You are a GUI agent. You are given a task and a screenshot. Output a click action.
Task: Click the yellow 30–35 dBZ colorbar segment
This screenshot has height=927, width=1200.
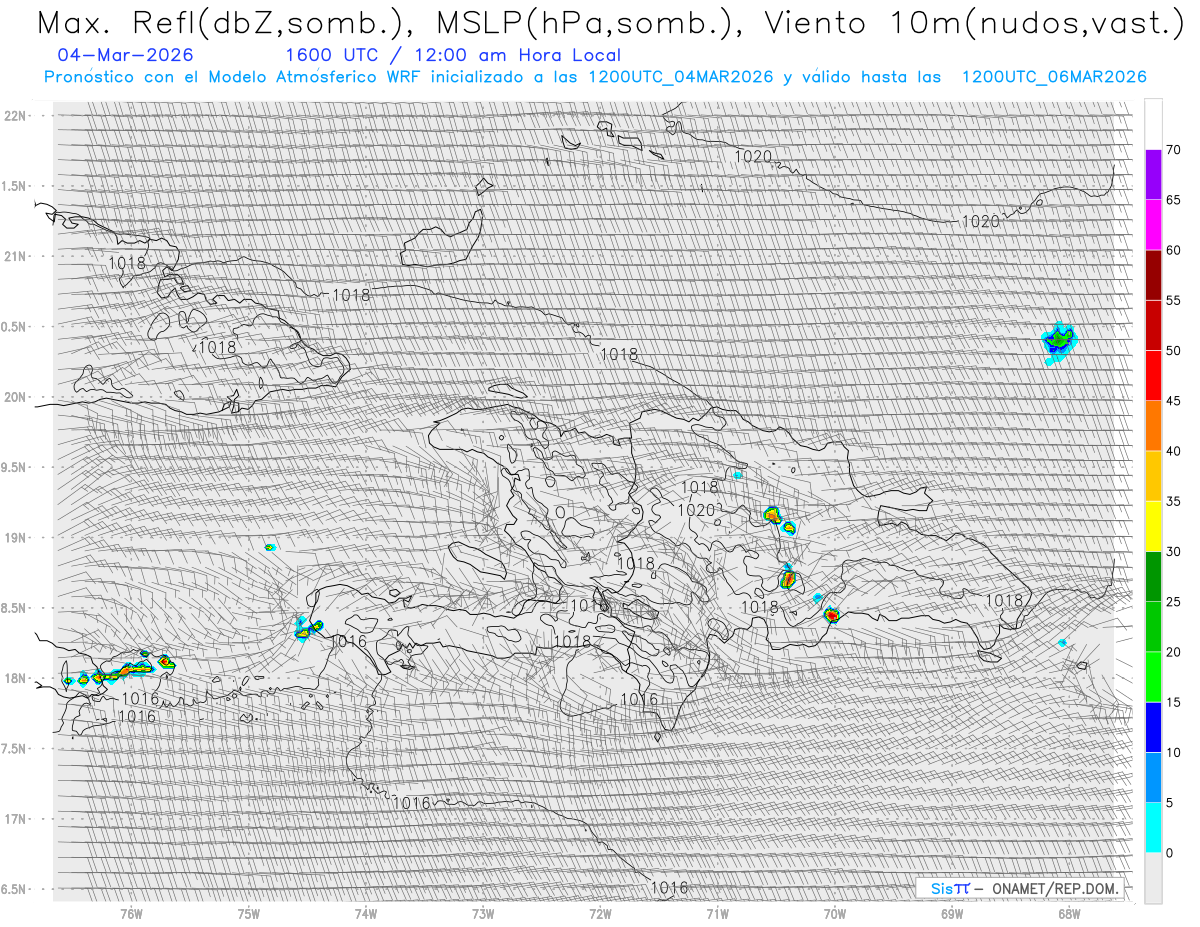(x=1153, y=526)
